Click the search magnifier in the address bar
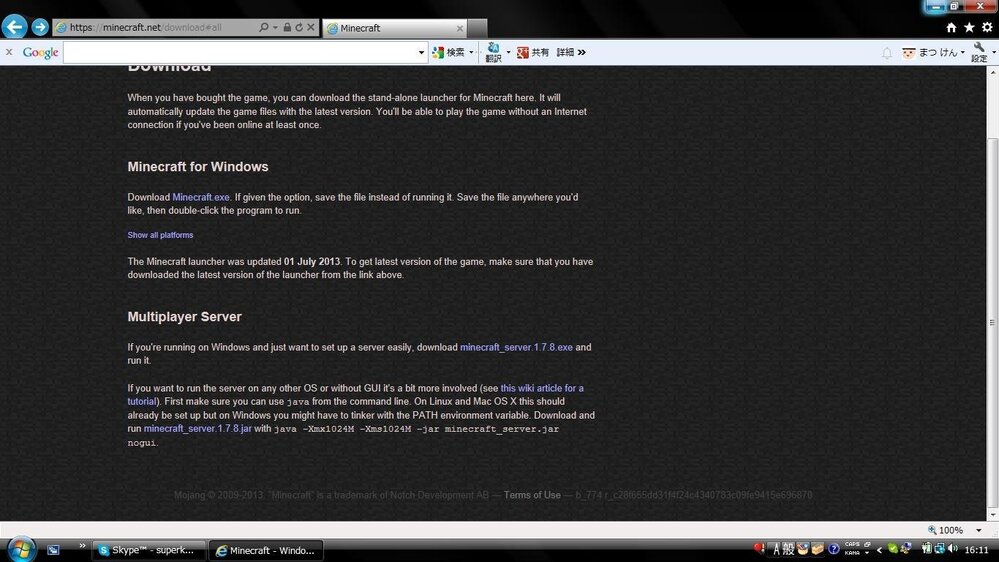999x562 pixels. (263, 27)
